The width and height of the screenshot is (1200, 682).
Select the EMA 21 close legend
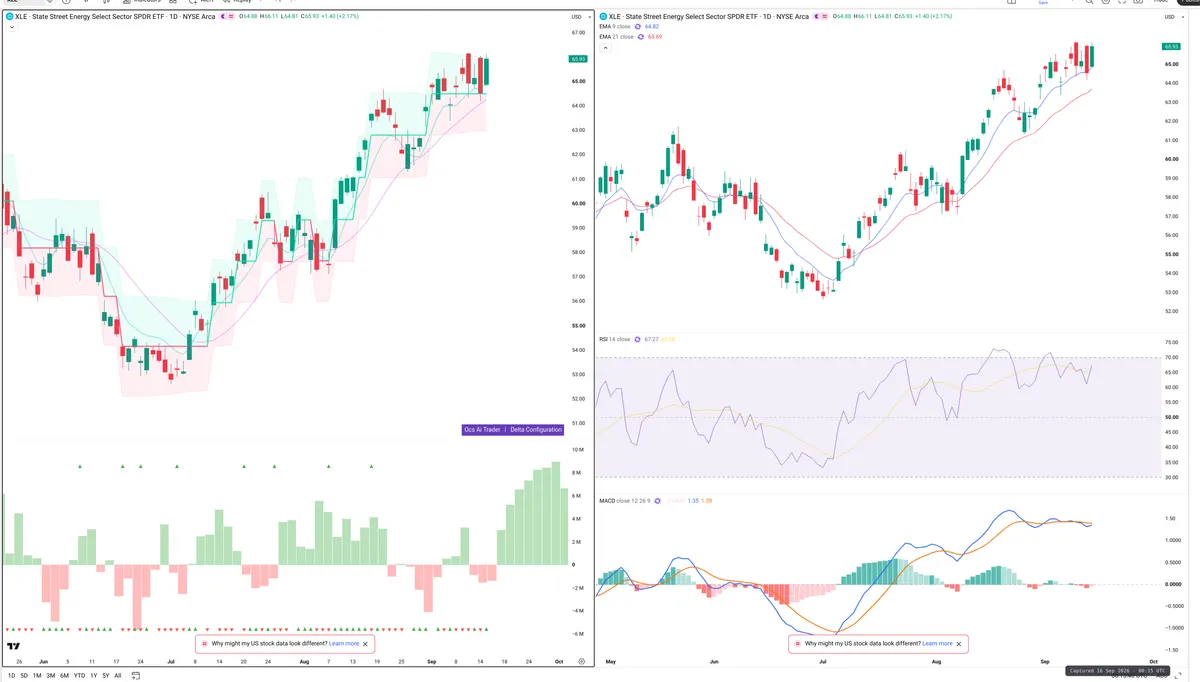tap(617, 36)
